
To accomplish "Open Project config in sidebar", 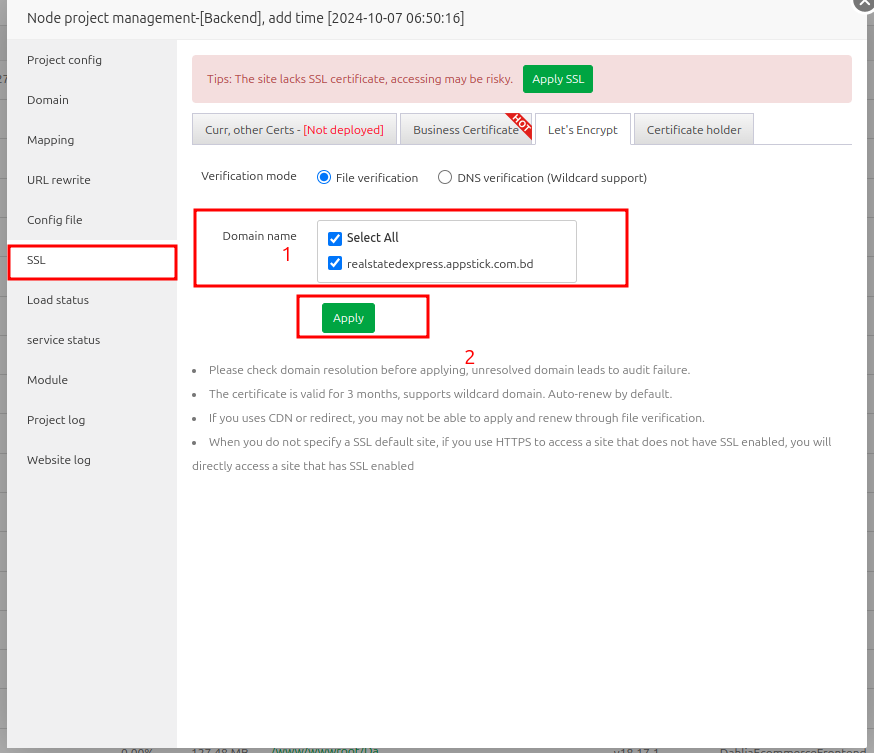I will (64, 60).
